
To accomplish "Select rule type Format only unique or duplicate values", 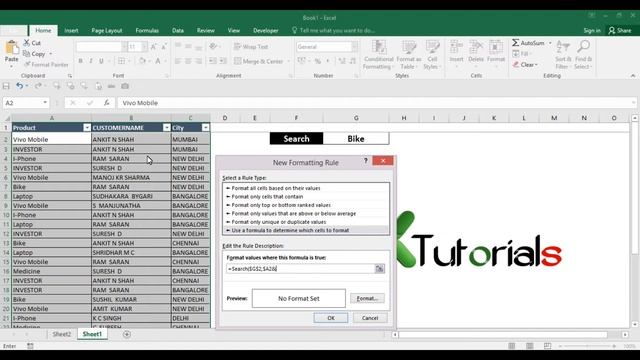I will (306, 222).
